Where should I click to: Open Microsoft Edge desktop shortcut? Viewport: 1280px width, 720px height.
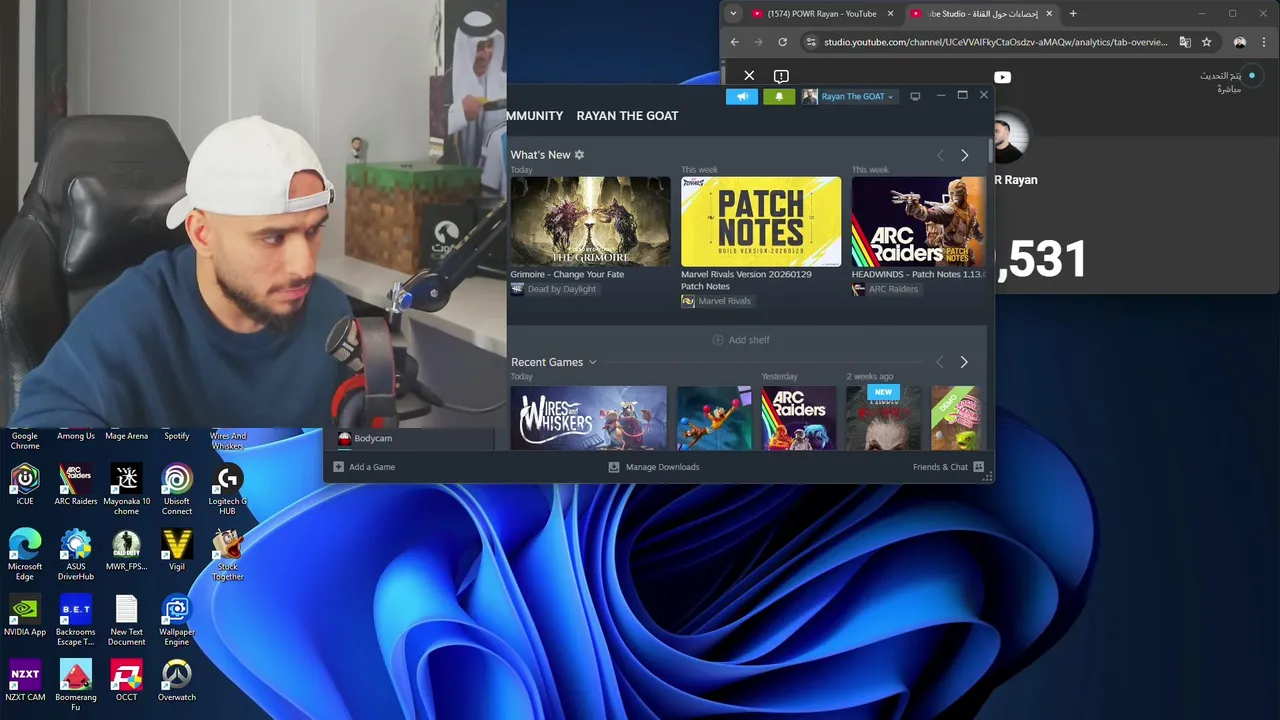click(x=25, y=554)
